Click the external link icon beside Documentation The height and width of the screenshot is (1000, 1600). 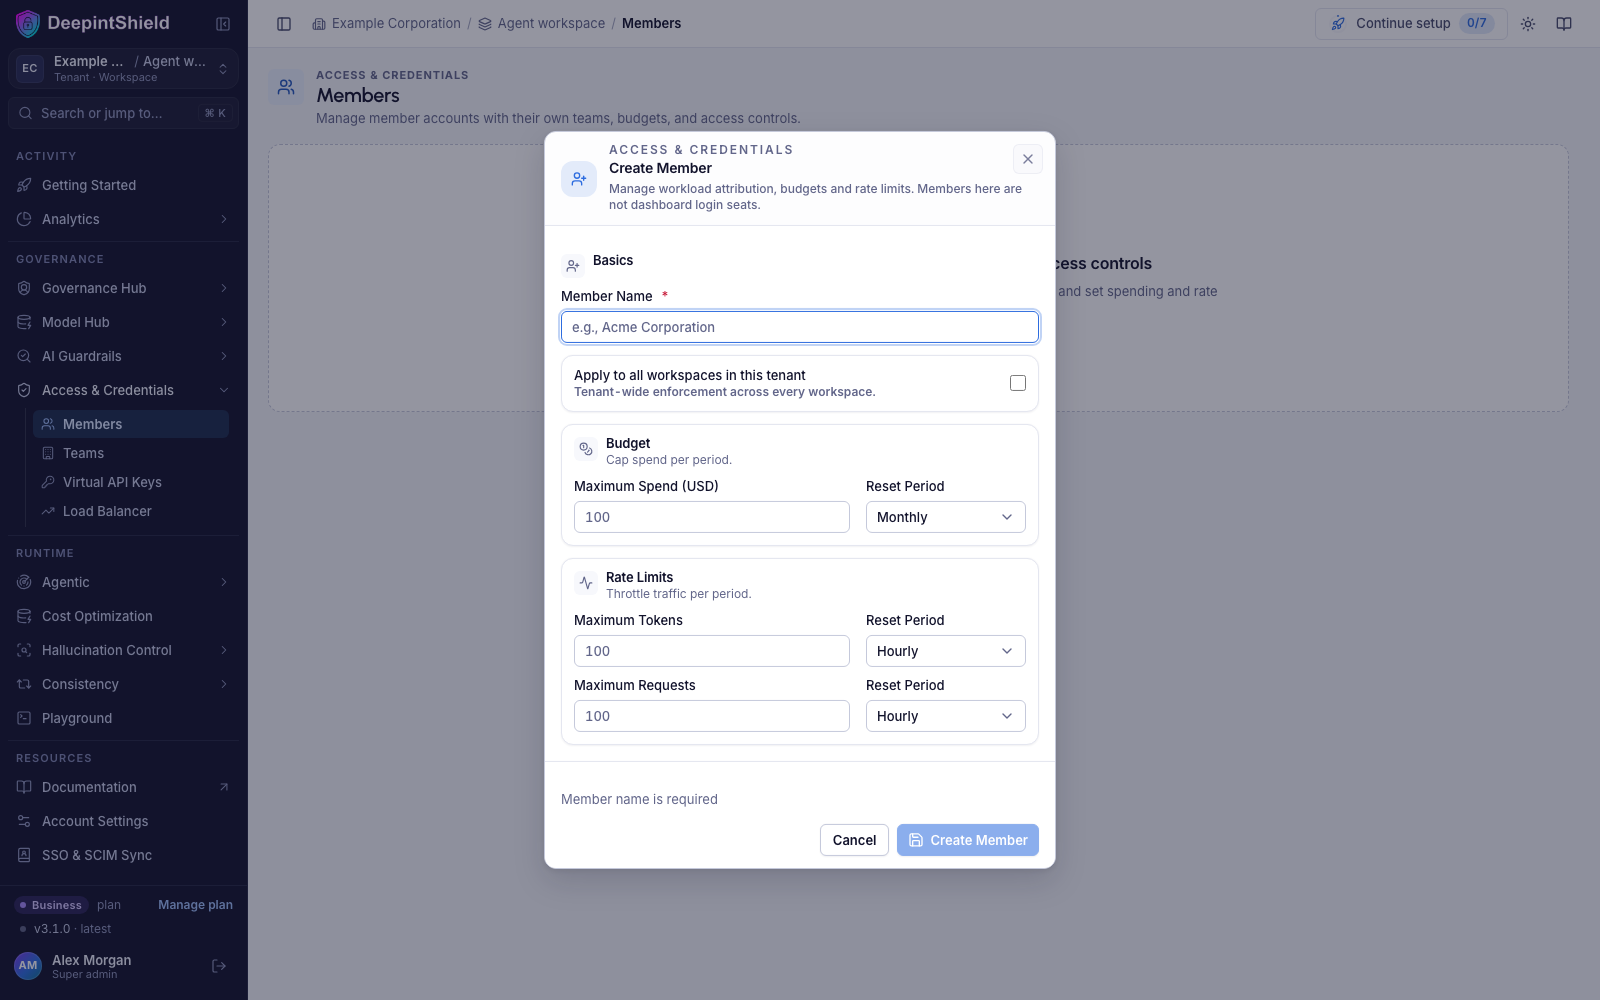coord(224,787)
